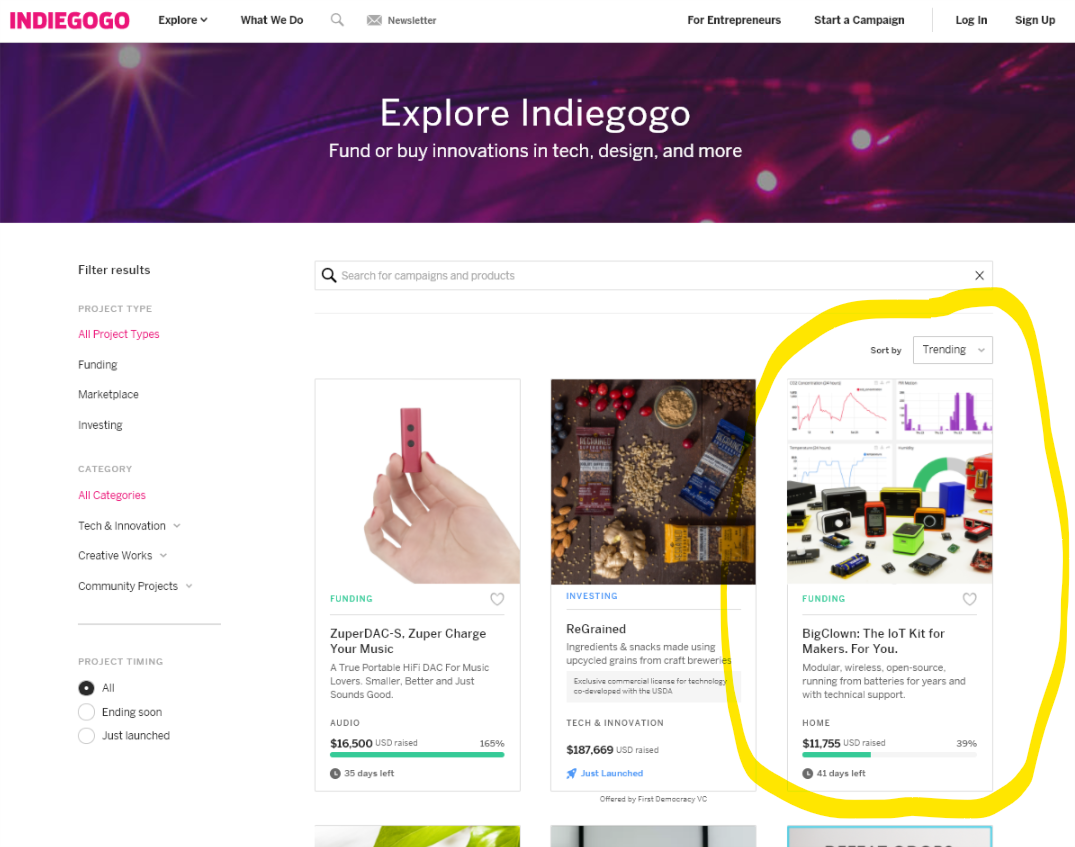Clear the search box with X icon
1075x847 pixels.
(x=979, y=275)
